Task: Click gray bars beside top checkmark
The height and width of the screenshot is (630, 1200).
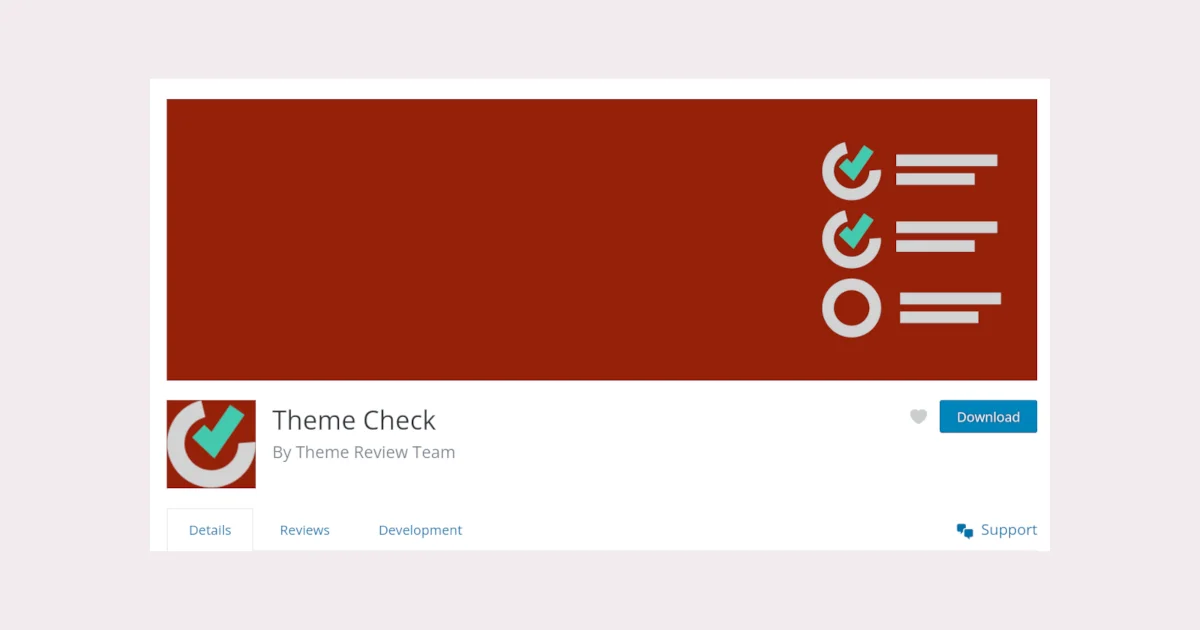Action: tap(946, 169)
